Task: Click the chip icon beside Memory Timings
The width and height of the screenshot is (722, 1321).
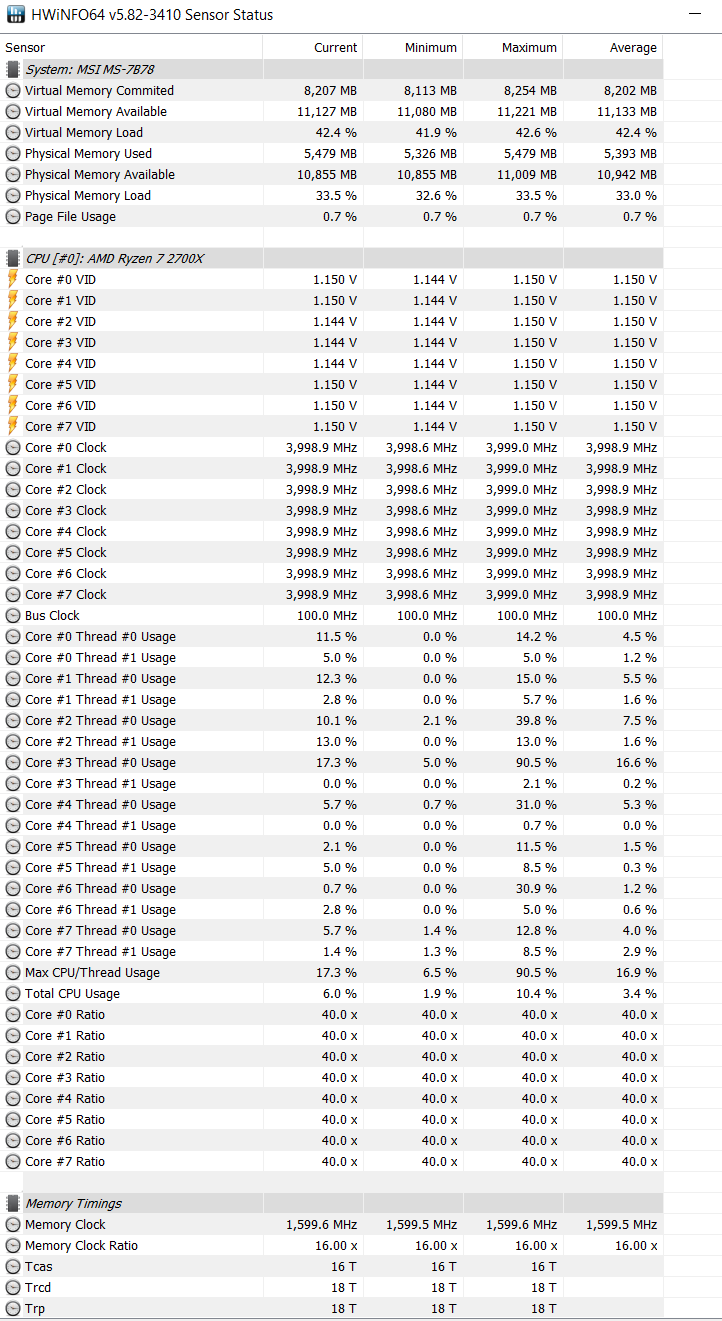Action: pyautogui.click(x=13, y=1203)
